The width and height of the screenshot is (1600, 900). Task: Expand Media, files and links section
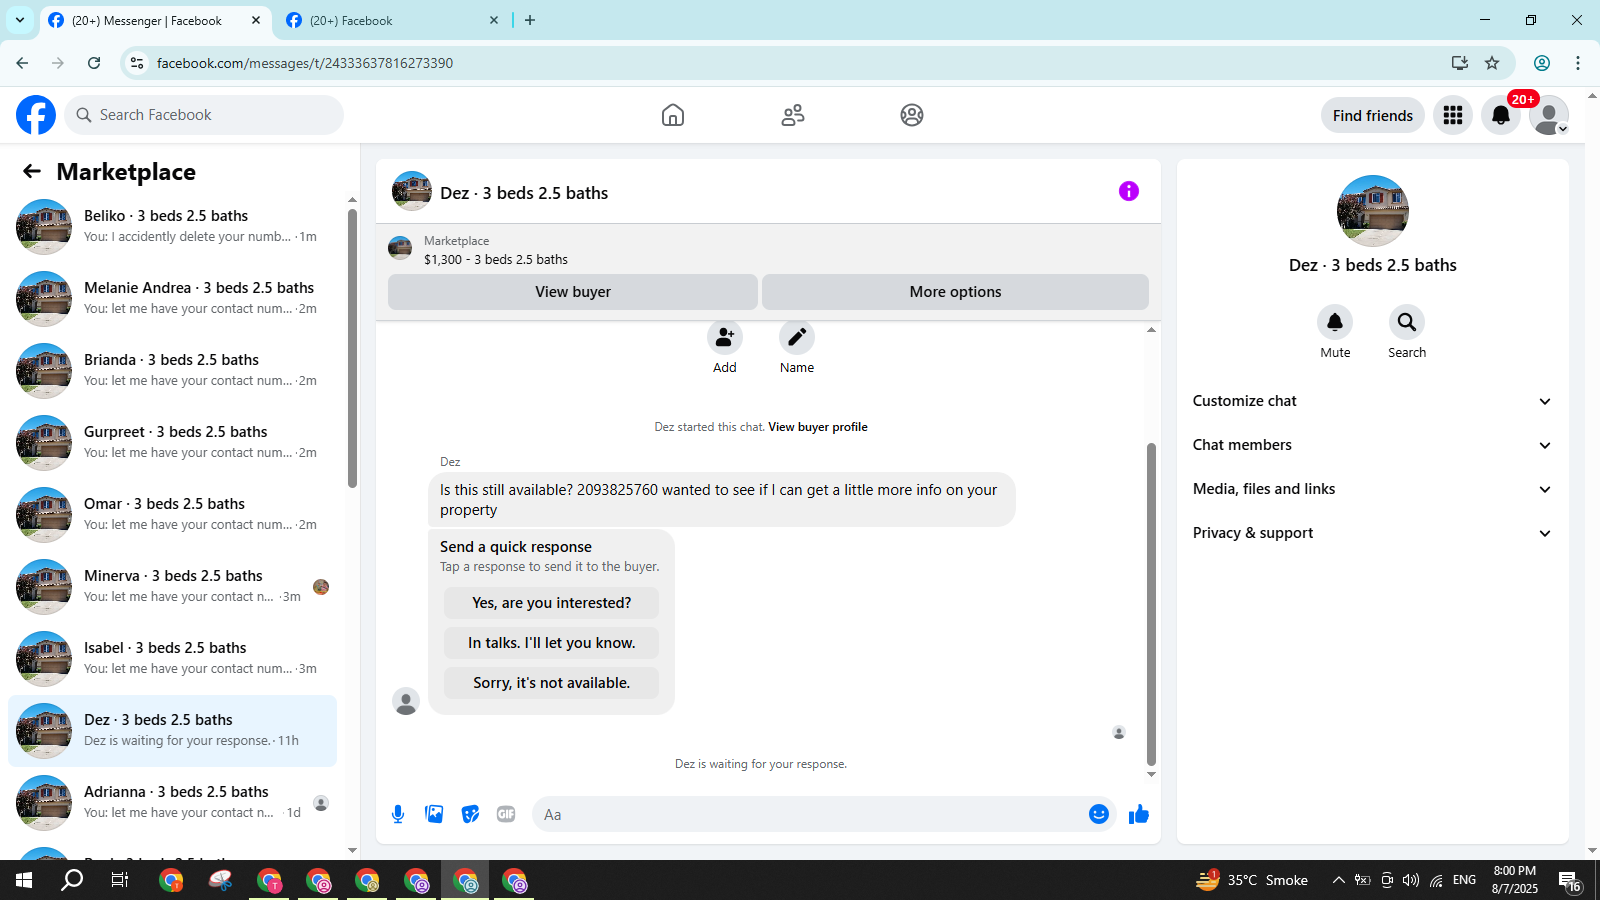(1373, 489)
